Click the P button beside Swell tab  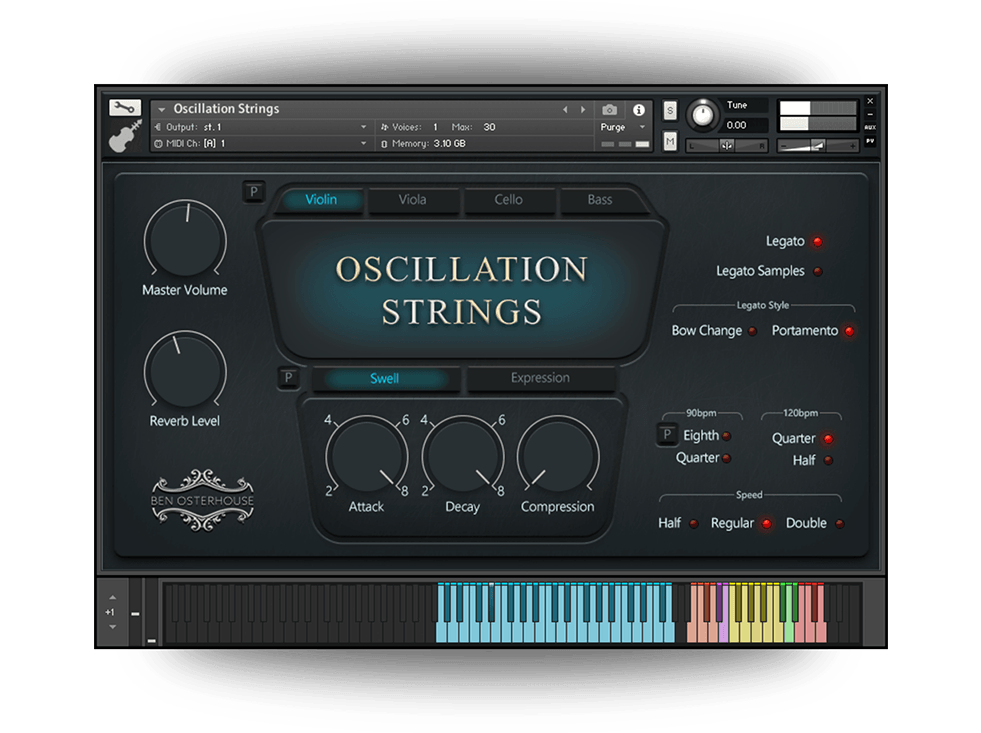[288, 378]
